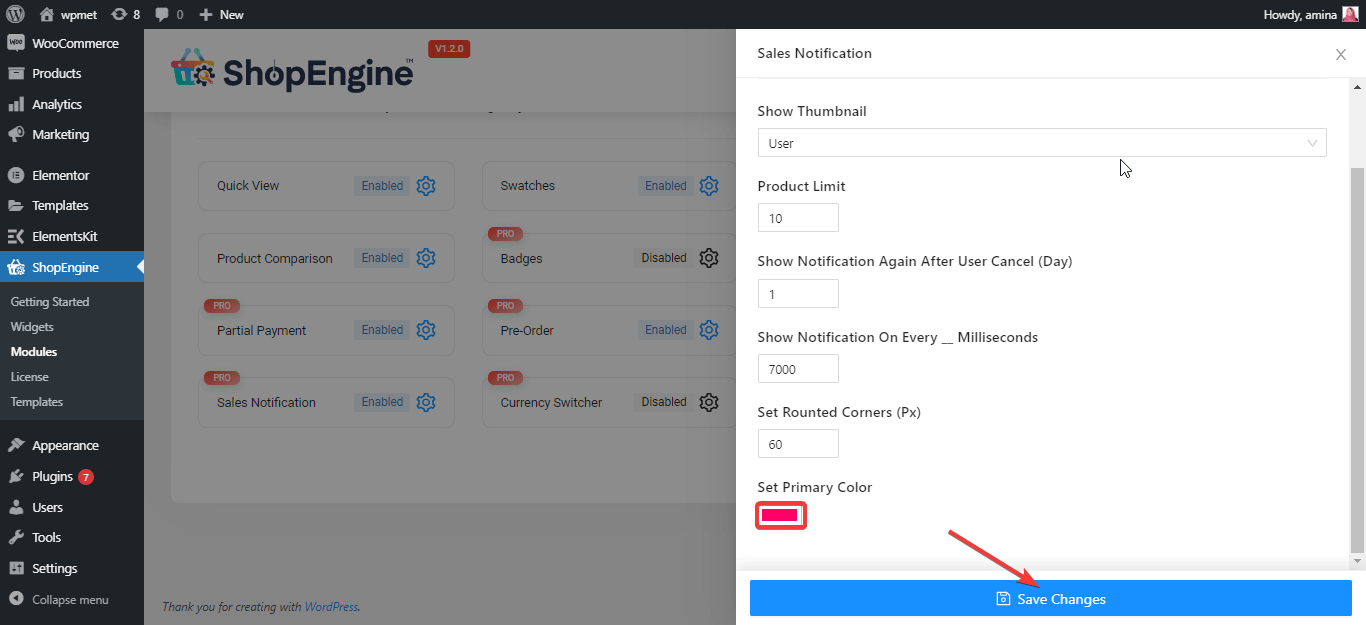Open the wpmet site home link

68,14
